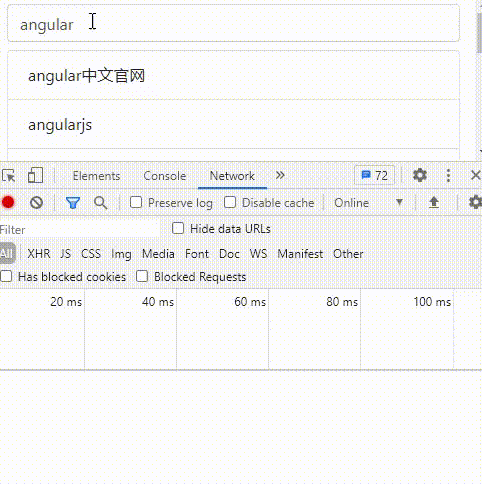482x484 pixels.
Task: Open the 72 messages issues badge
Action: tap(374, 175)
